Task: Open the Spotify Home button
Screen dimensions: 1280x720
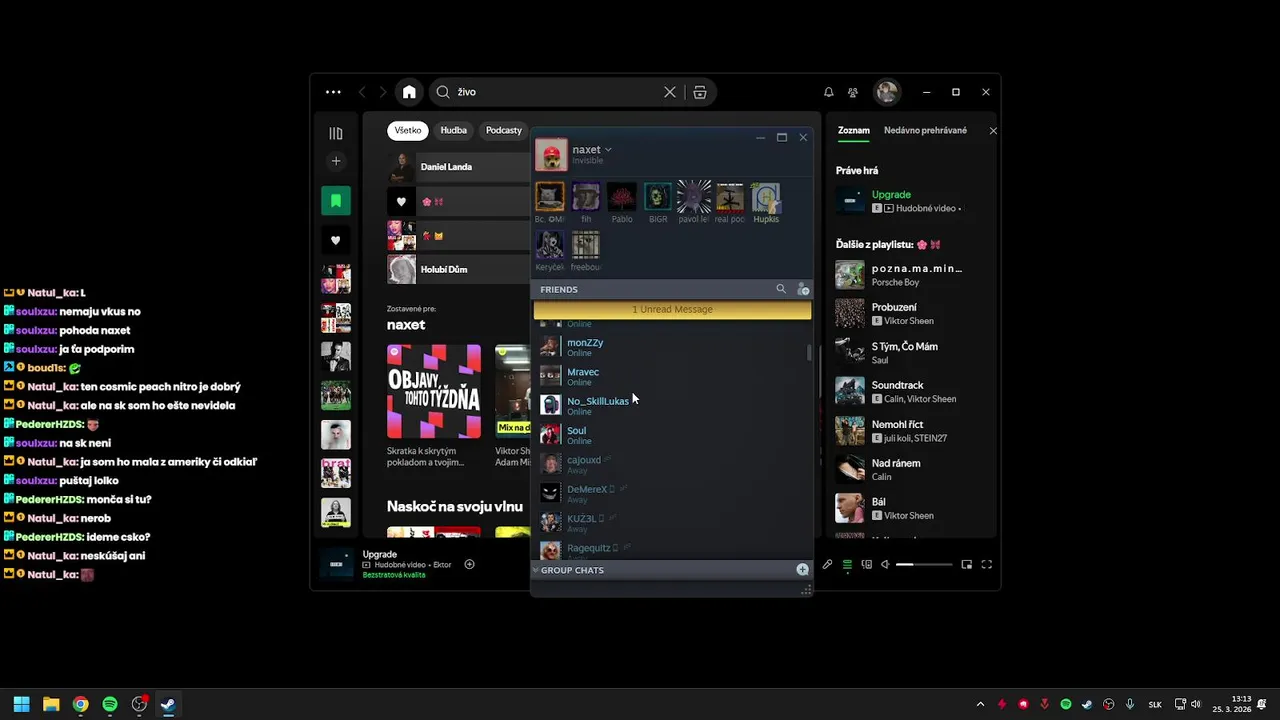Action: (409, 92)
